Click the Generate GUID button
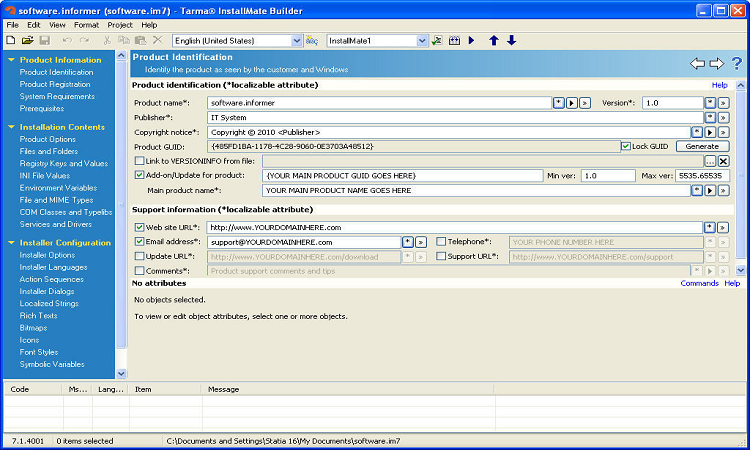This screenshot has height=450, width=750. coord(702,146)
